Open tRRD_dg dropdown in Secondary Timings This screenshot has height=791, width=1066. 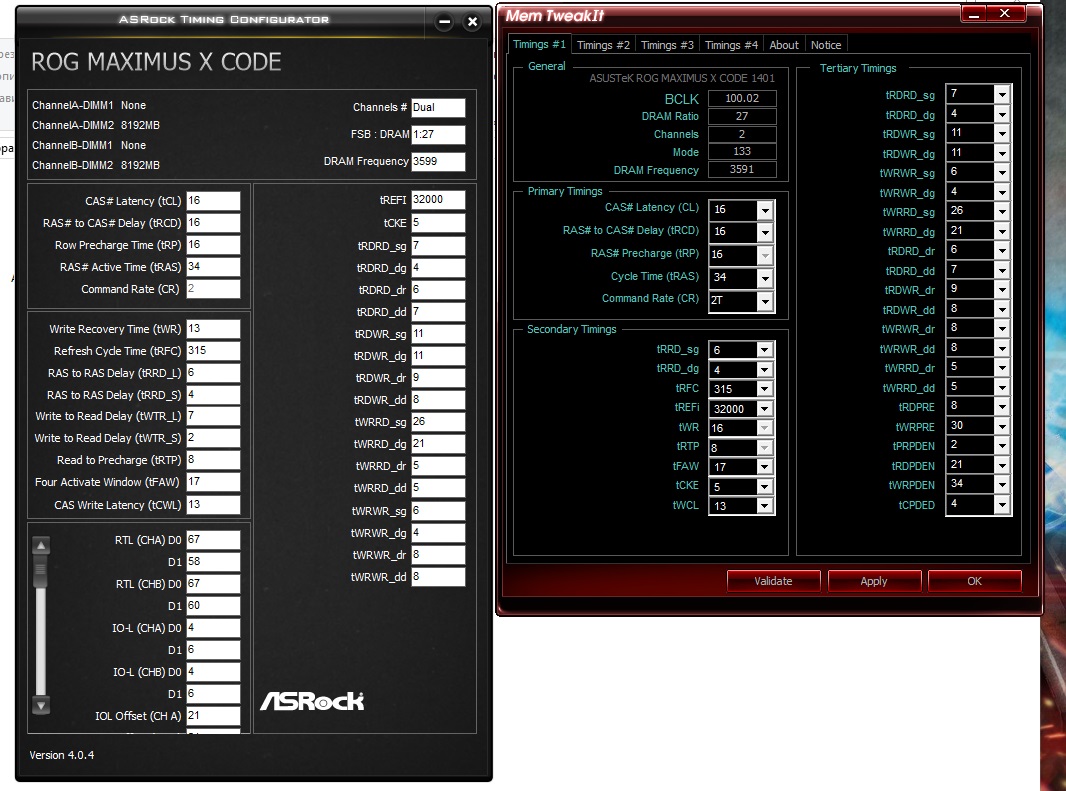coord(765,369)
